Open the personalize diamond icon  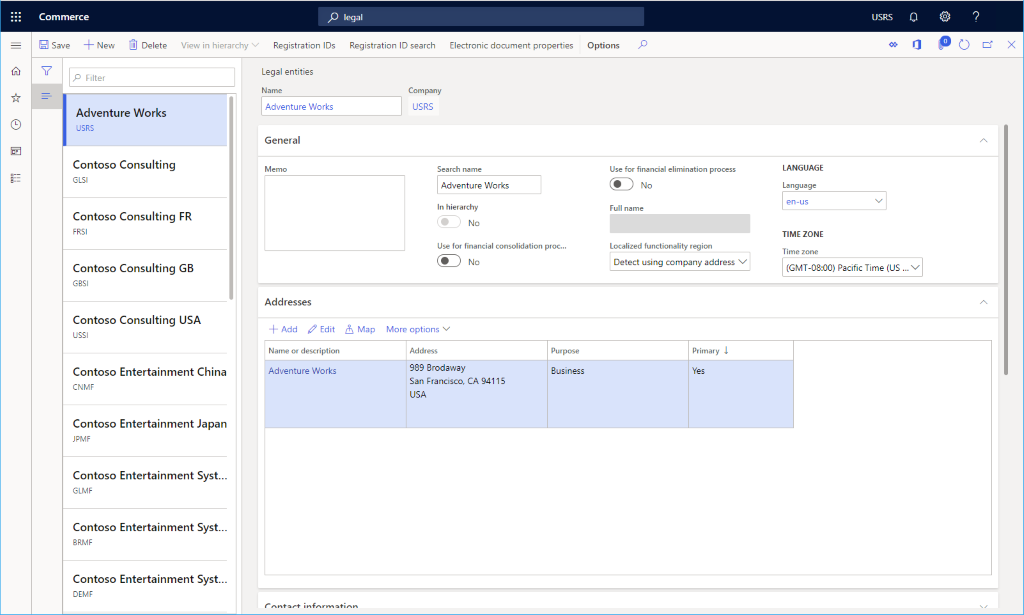tap(893, 44)
